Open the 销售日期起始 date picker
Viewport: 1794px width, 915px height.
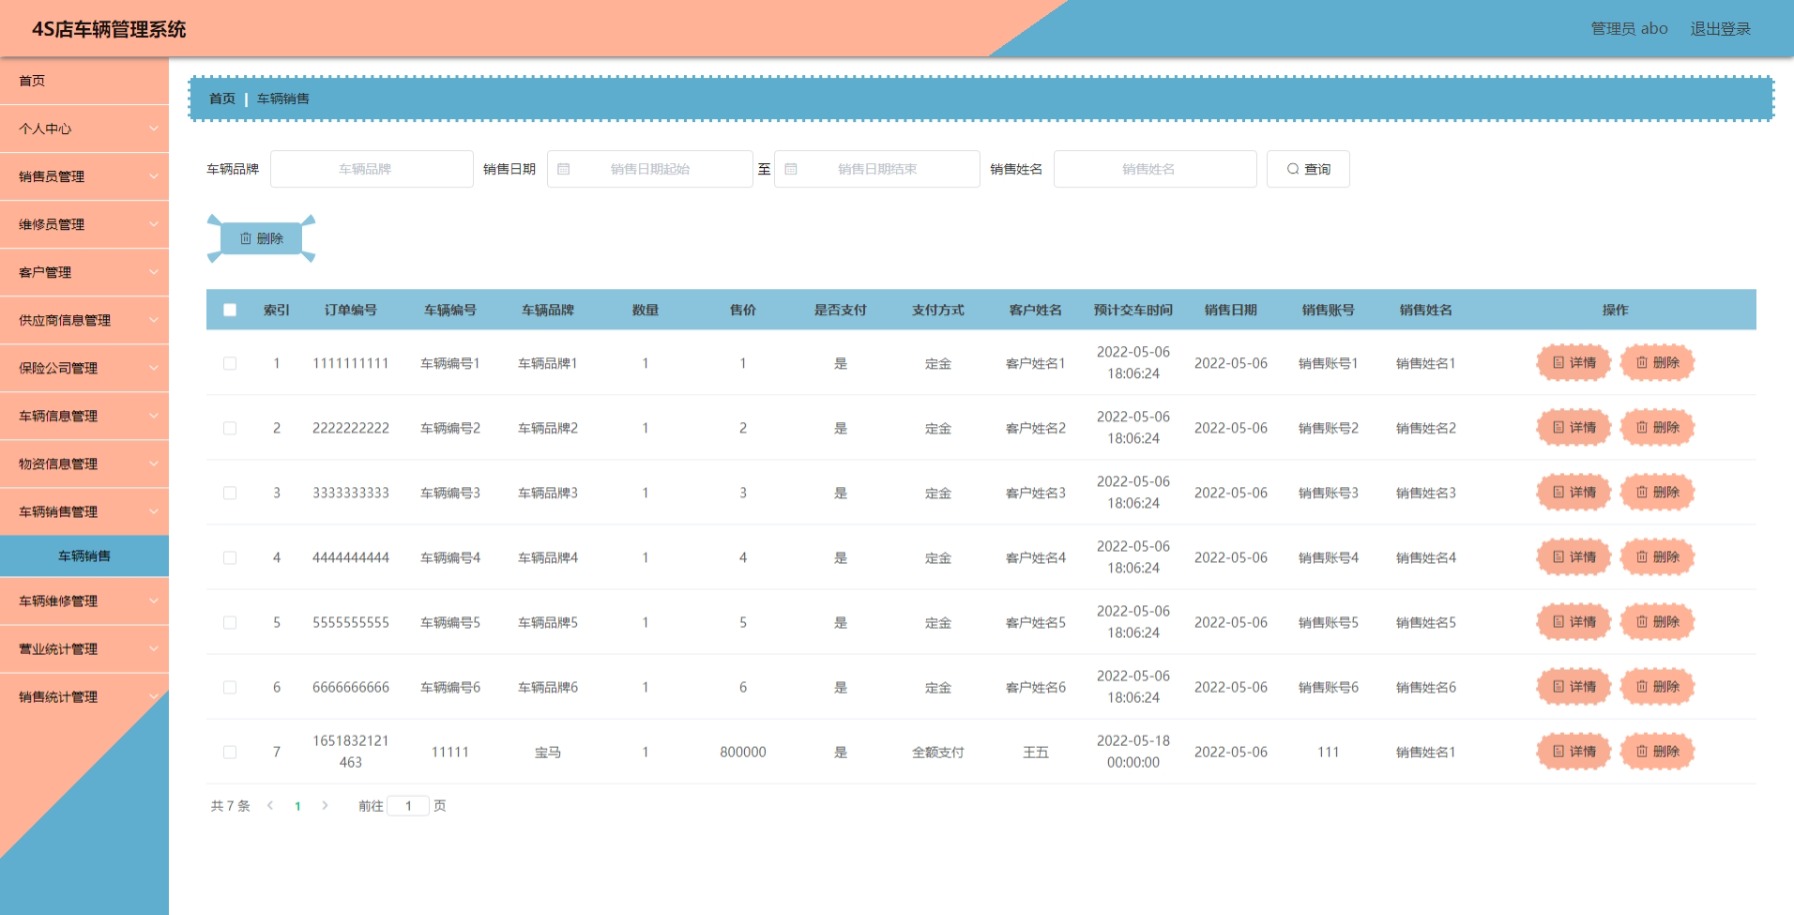coord(650,169)
